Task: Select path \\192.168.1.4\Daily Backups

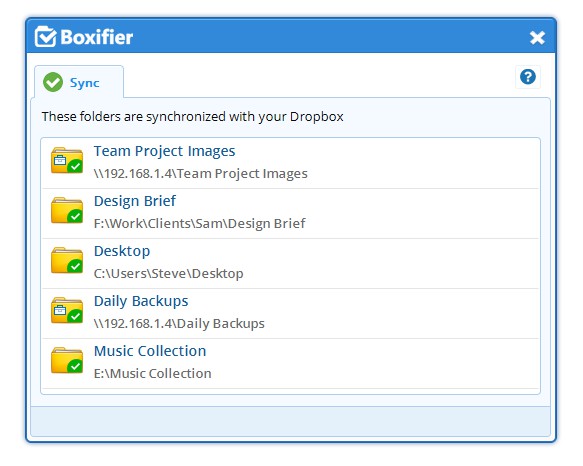Action: click(179, 324)
